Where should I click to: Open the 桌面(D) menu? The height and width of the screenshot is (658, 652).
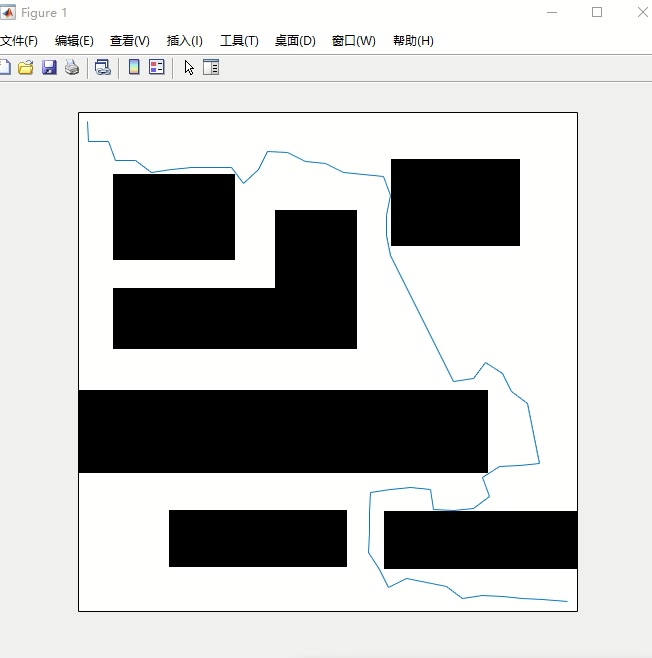point(295,41)
